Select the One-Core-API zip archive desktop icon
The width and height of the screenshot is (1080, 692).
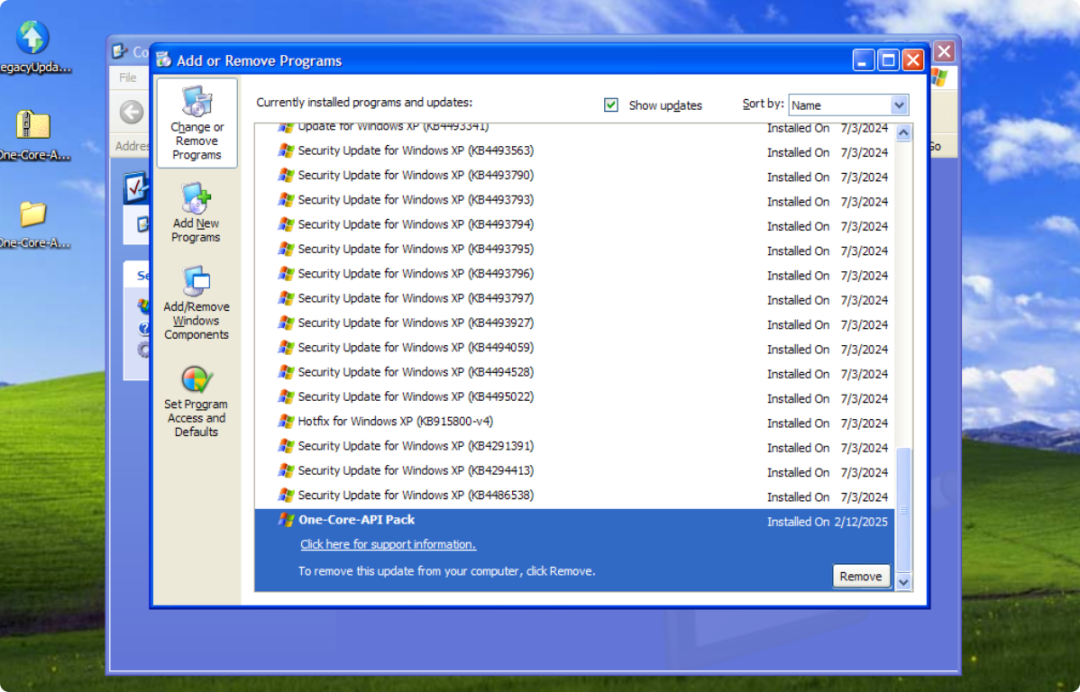32,125
